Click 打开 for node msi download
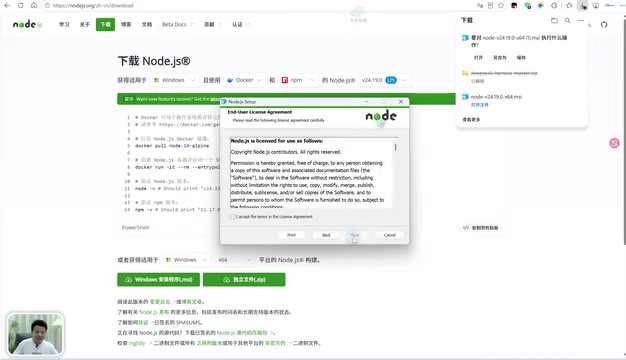 pos(478,58)
